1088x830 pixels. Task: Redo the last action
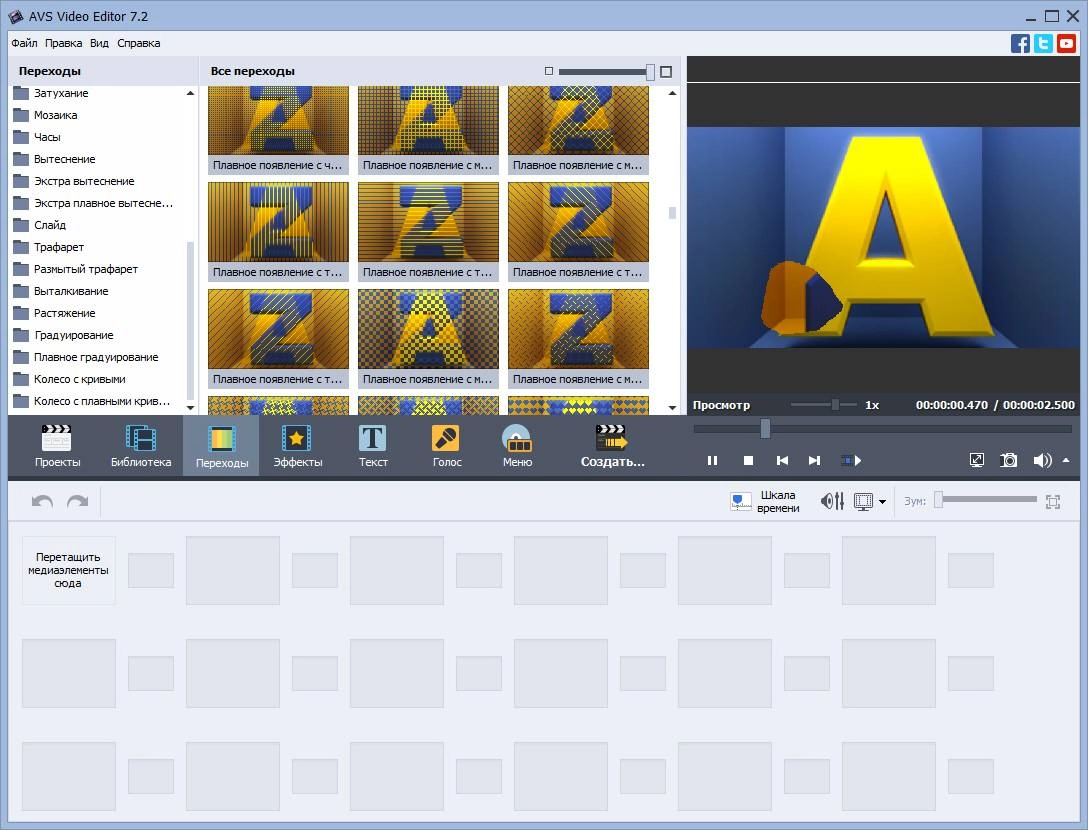pos(77,501)
